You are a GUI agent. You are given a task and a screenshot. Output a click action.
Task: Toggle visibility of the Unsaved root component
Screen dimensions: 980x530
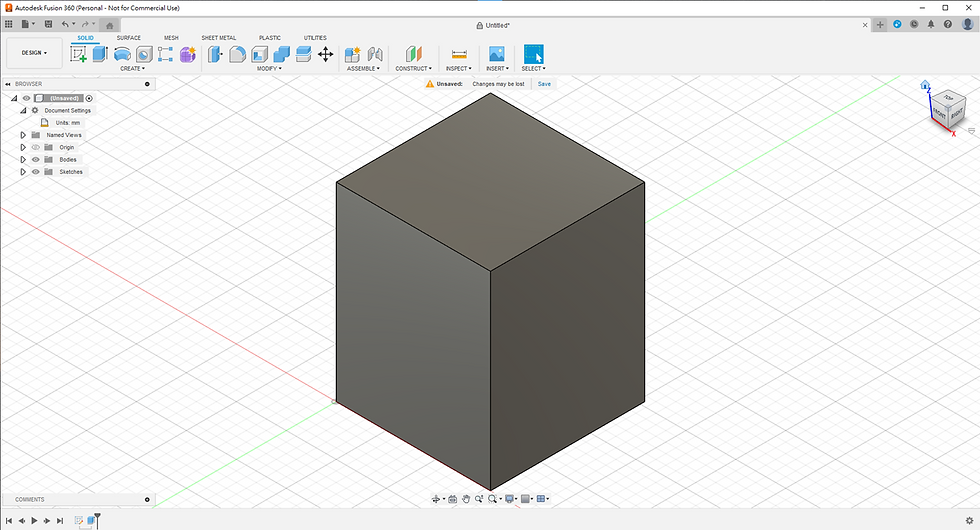click(26, 98)
